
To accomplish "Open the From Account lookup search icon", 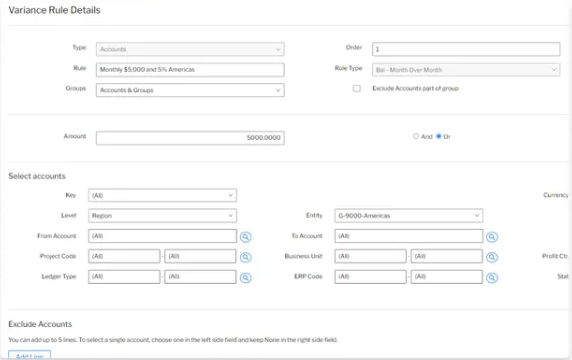I will click(x=246, y=237).
